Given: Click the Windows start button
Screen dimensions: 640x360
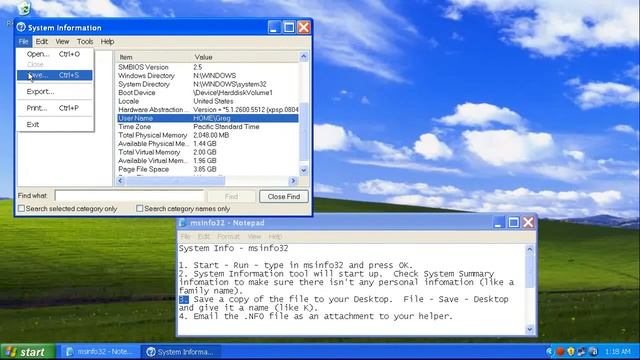Looking at the screenshot, I should [x=28, y=352].
